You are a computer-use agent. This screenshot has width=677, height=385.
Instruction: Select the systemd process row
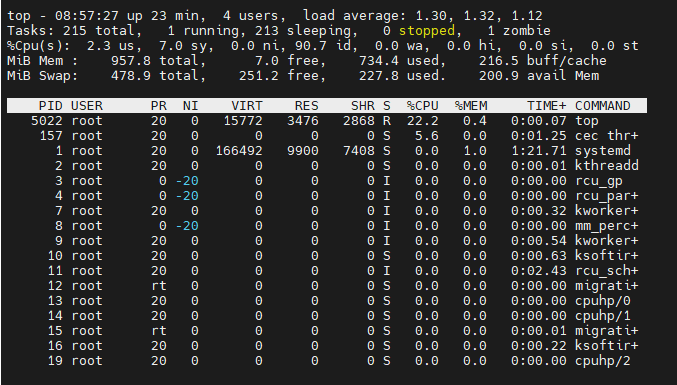[x=327, y=151]
